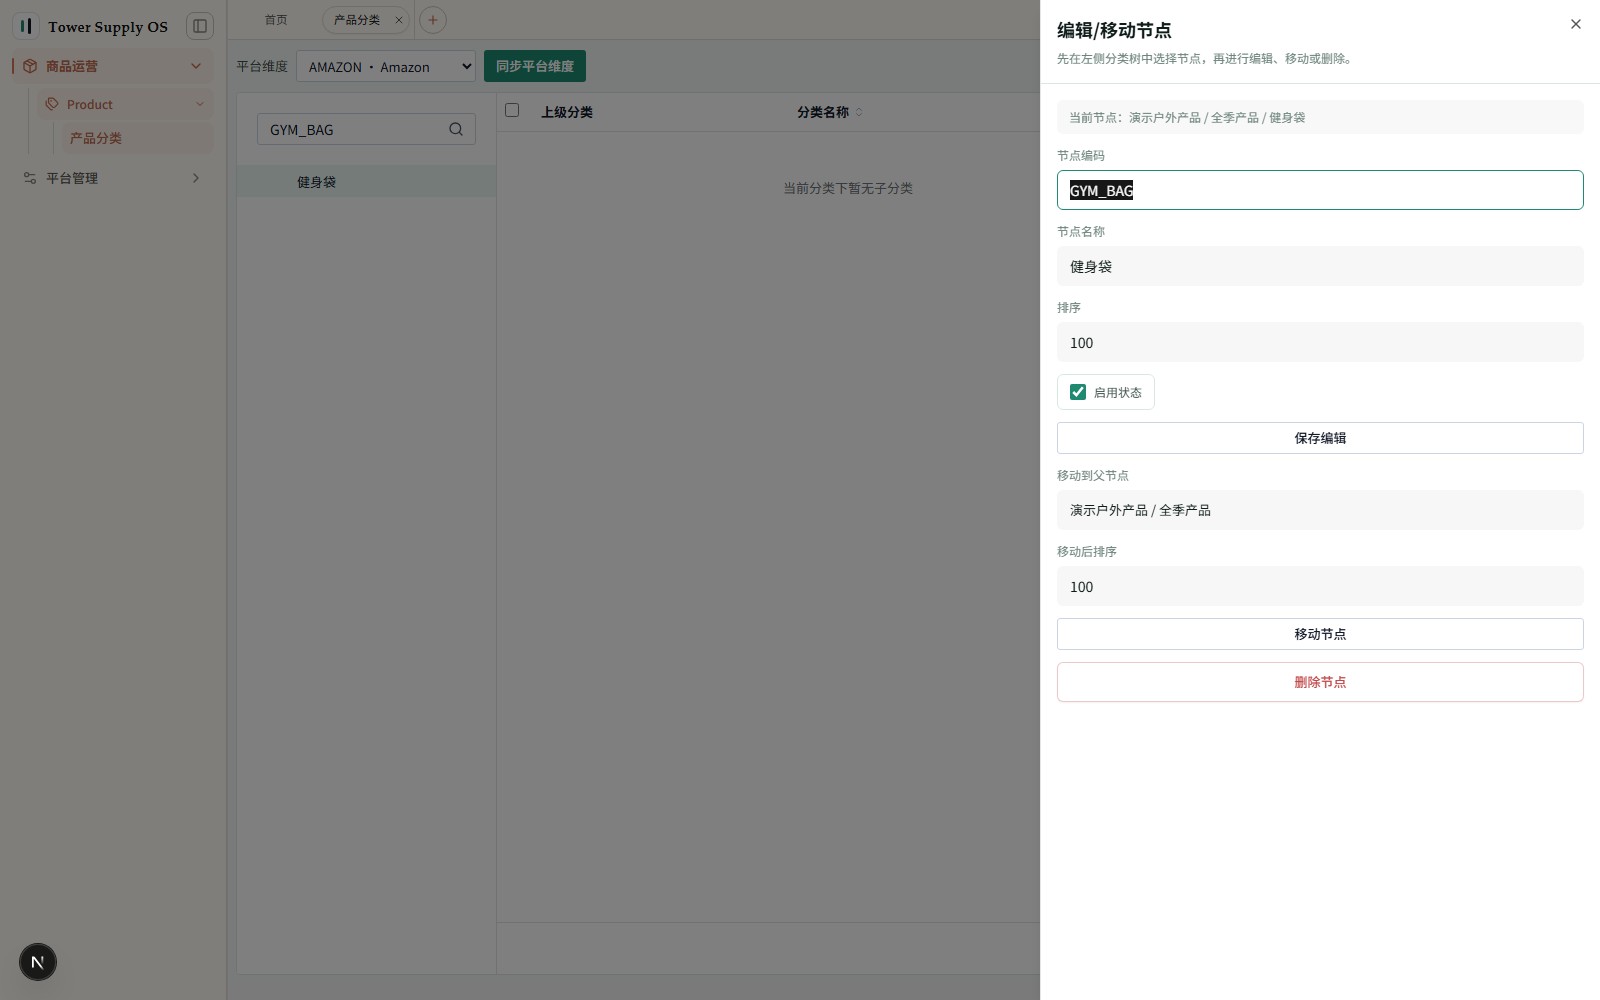
Task: Open the AMAZON platform dimension dropdown
Action: click(x=386, y=67)
